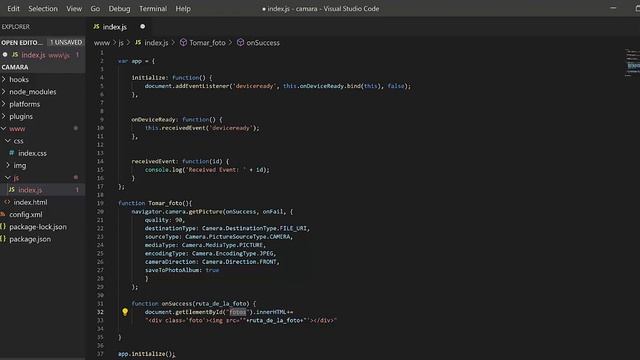Click the EXPLORER panel title
Viewport: 640px width, 360px height.
16,27
